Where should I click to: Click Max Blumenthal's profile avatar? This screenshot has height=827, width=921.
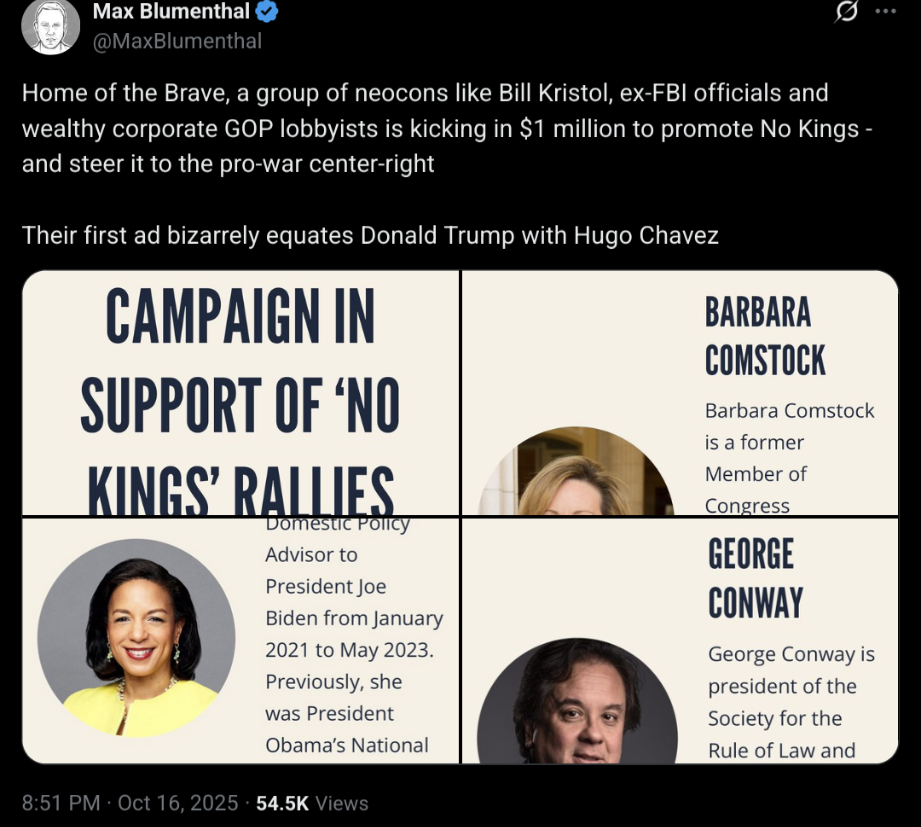click(x=50, y=25)
